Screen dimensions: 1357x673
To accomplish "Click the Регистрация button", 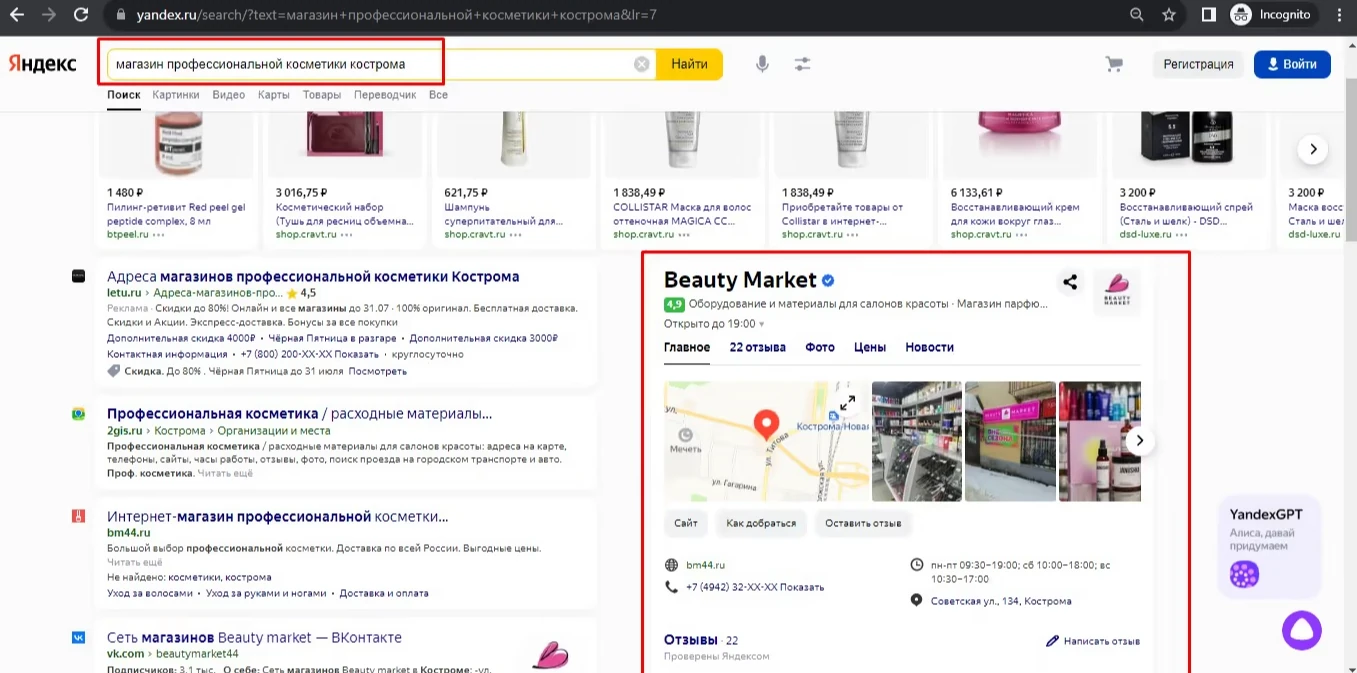I will click(1198, 64).
